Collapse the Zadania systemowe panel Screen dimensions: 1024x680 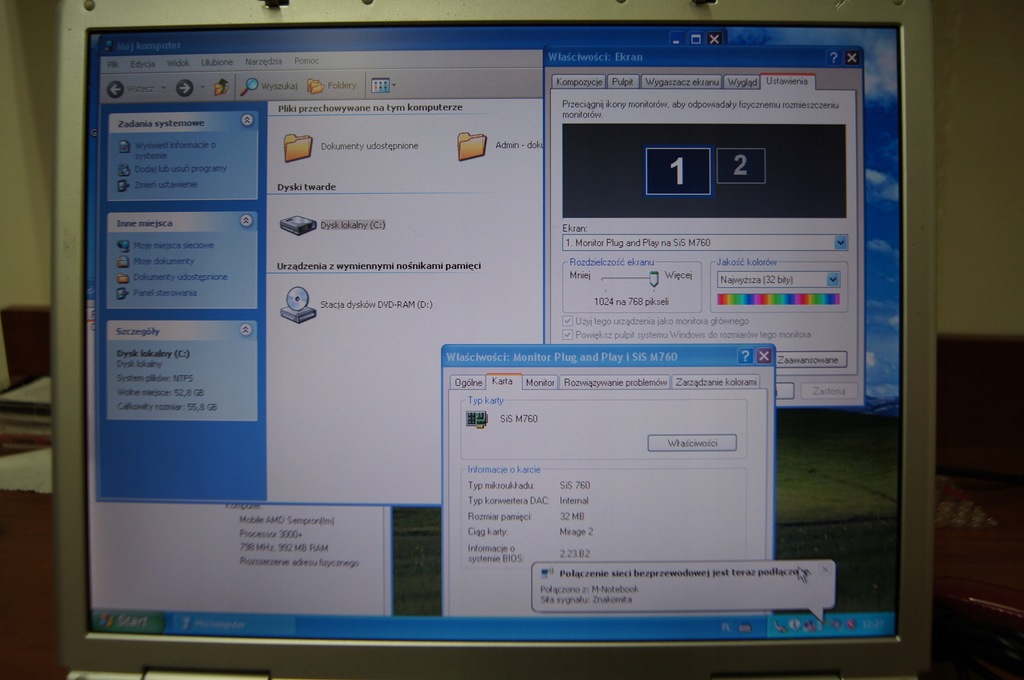click(247, 120)
